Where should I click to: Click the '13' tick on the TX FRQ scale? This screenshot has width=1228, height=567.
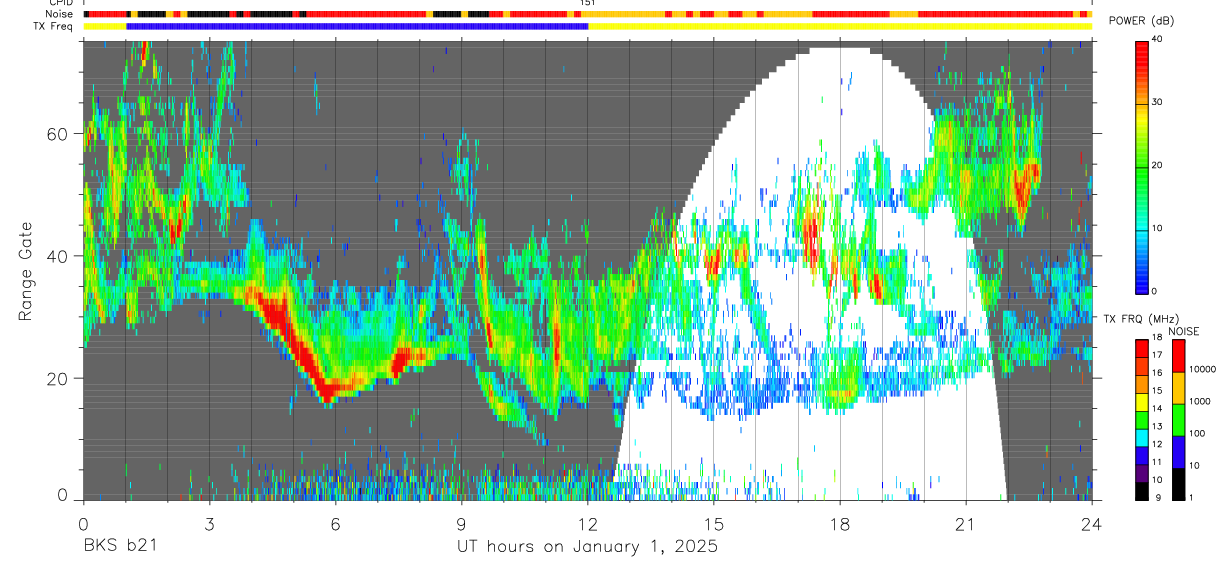tap(1158, 428)
